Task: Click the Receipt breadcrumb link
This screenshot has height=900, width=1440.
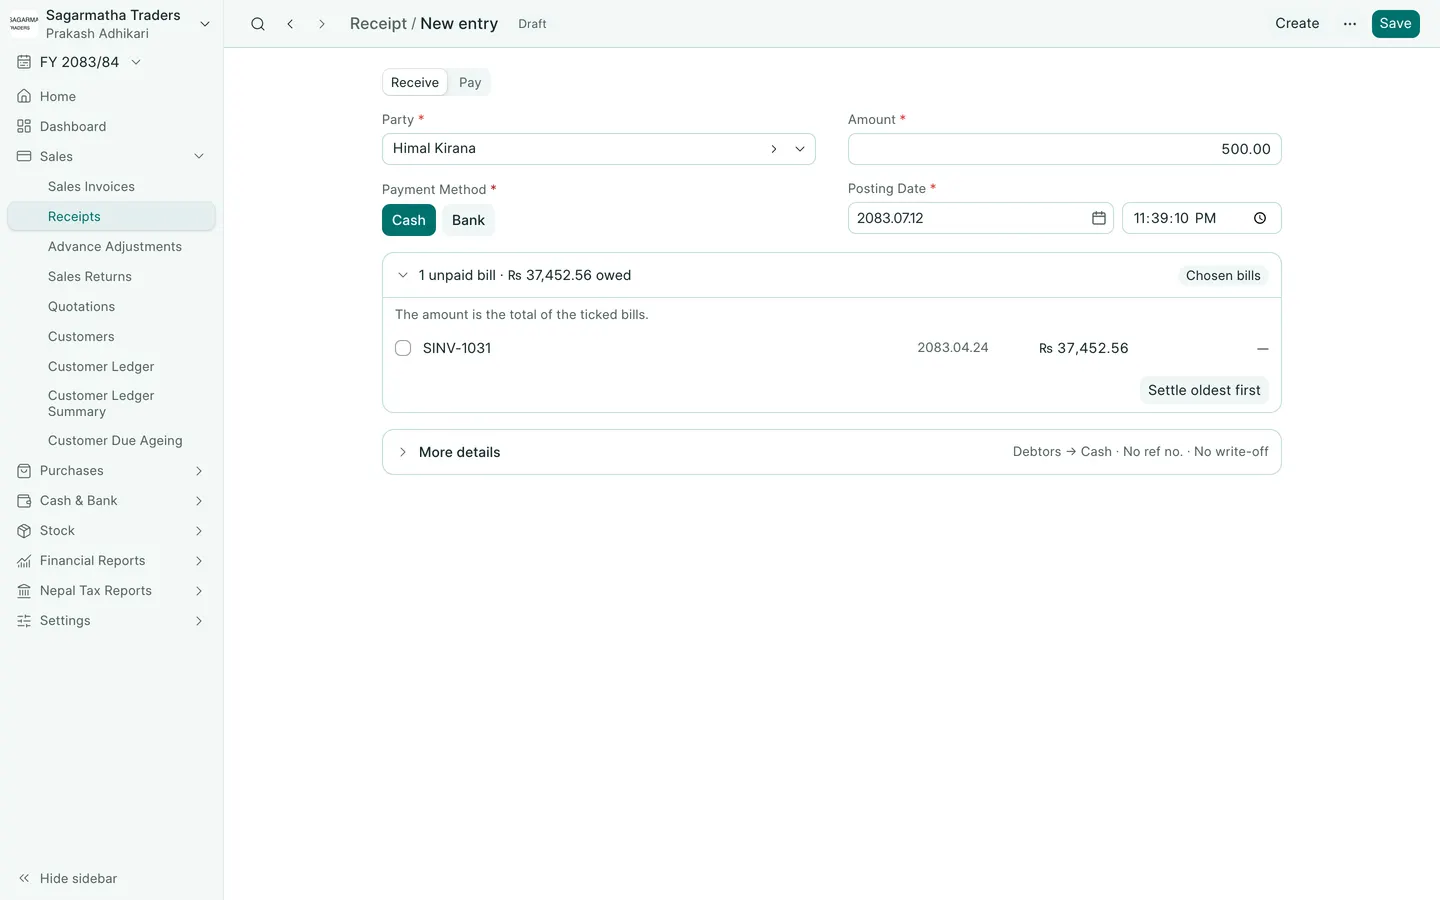Action: pyautogui.click(x=378, y=24)
